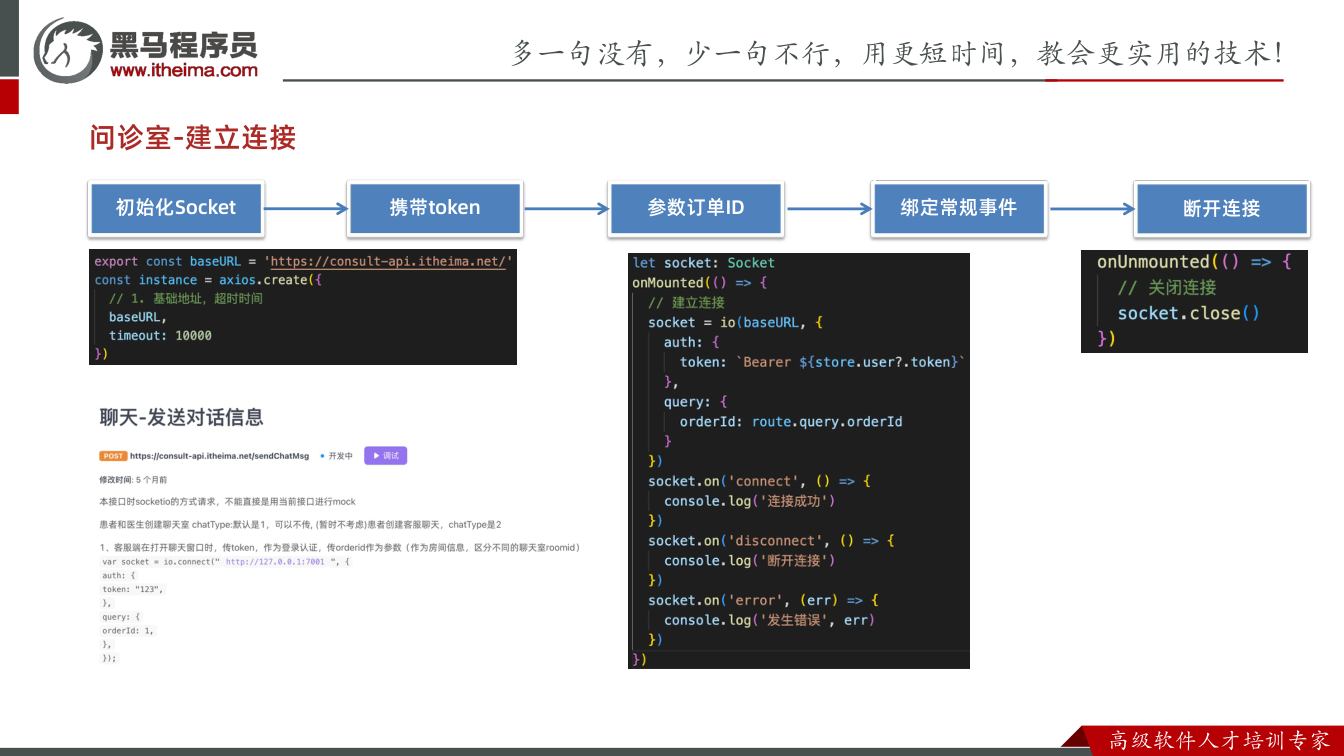Image resolution: width=1344 pixels, height=756 pixels.
Task: Click the 黑马程序员 horse logo
Action: 68,50
